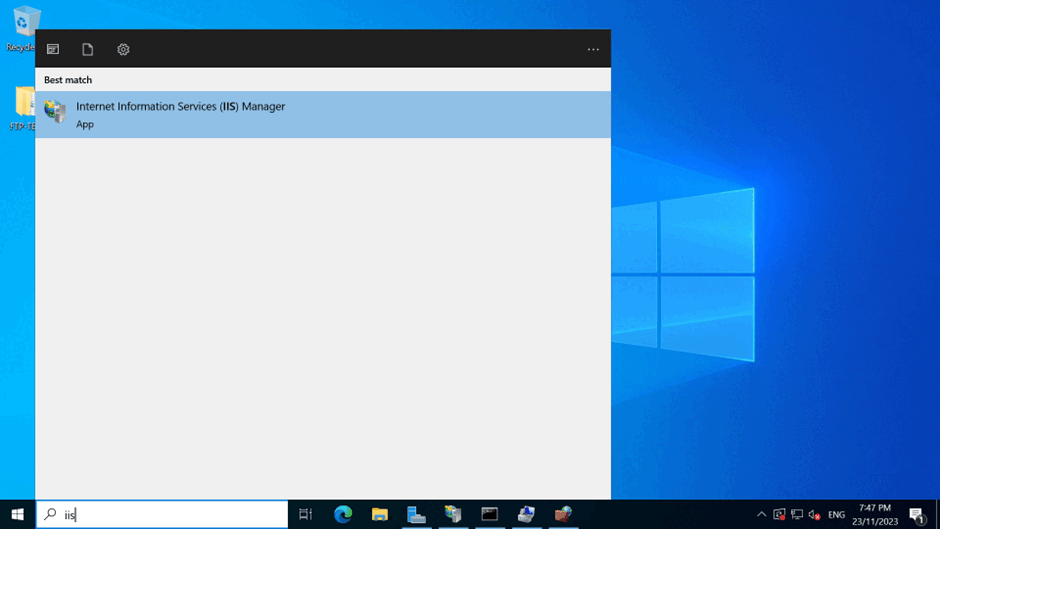Open the clock showing 7:47 PM
Screen dimensions: 1040x607
click(x=875, y=515)
